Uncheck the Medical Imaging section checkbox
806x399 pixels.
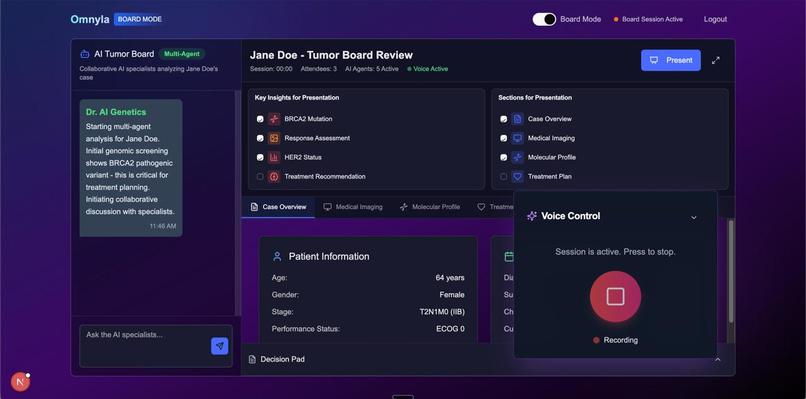[x=504, y=138]
